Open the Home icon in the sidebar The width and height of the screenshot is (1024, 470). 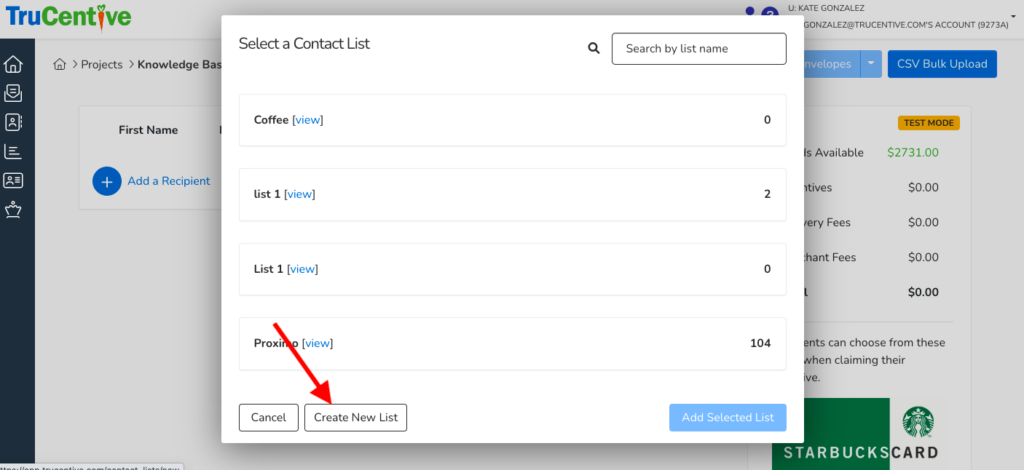(13, 65)
